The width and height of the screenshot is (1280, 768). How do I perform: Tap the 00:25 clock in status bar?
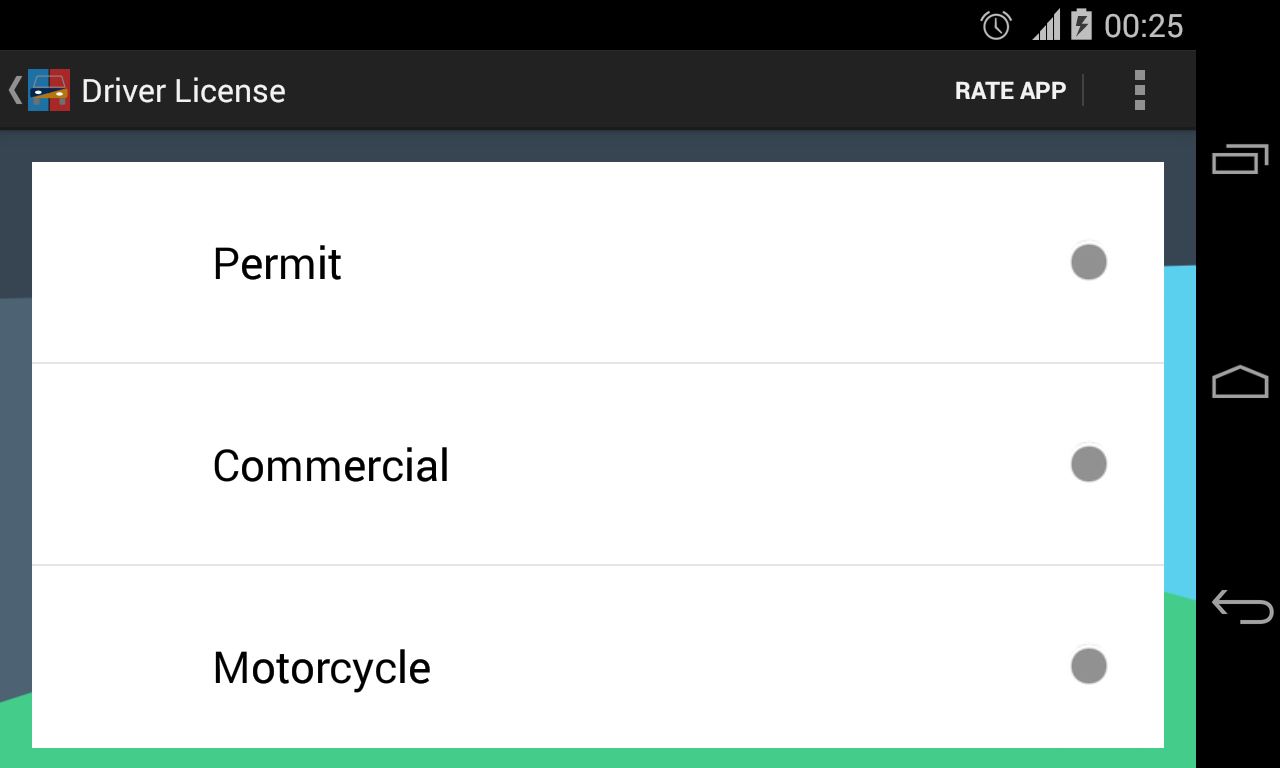(x=1143, y=25)
